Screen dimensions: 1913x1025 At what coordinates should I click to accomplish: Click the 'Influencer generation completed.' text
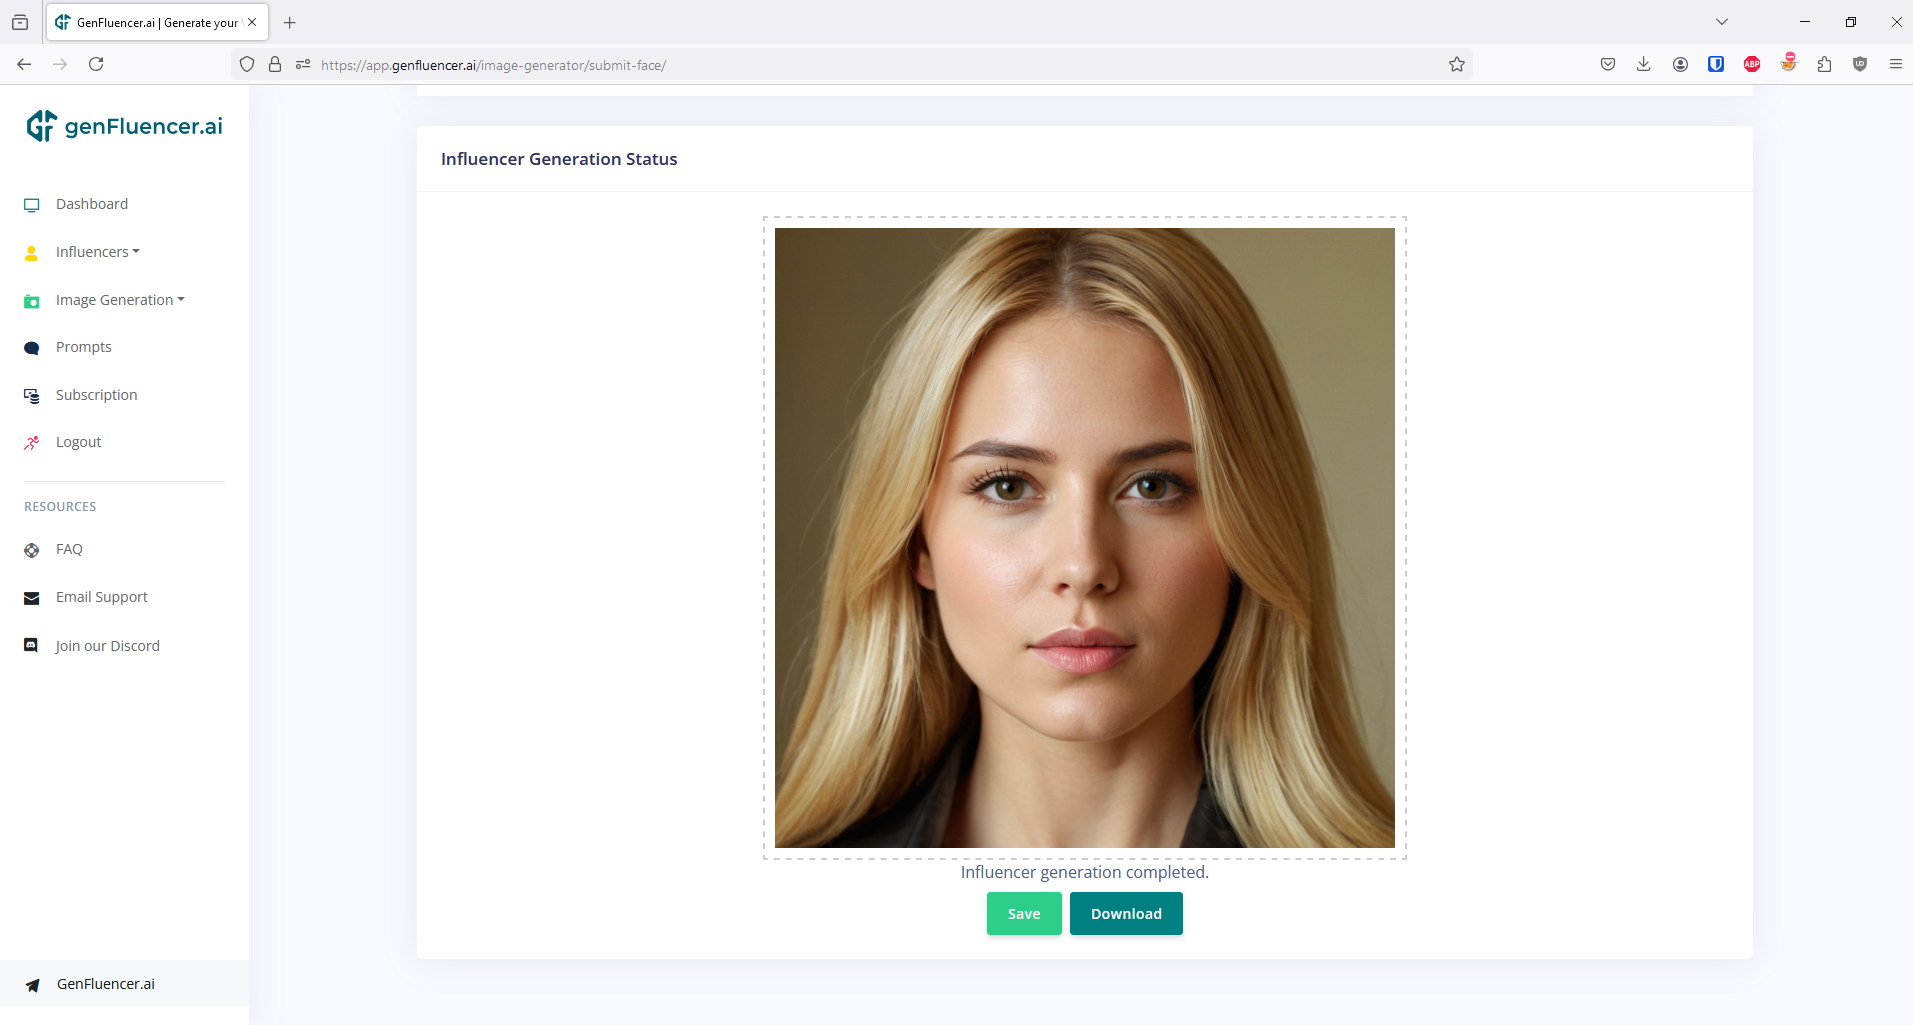(1085, 872)
